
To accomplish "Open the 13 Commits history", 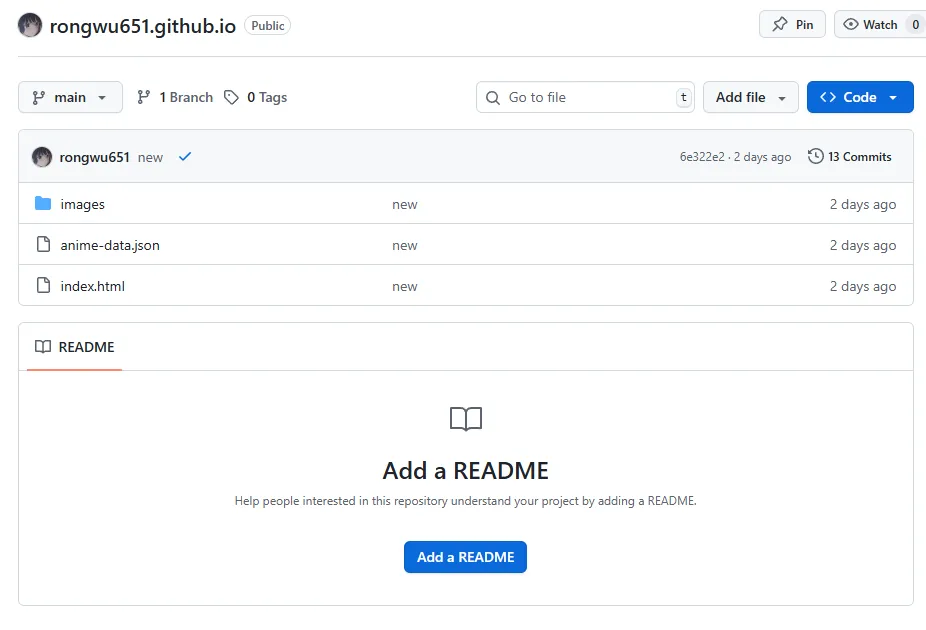I will [x=849, y=157].
